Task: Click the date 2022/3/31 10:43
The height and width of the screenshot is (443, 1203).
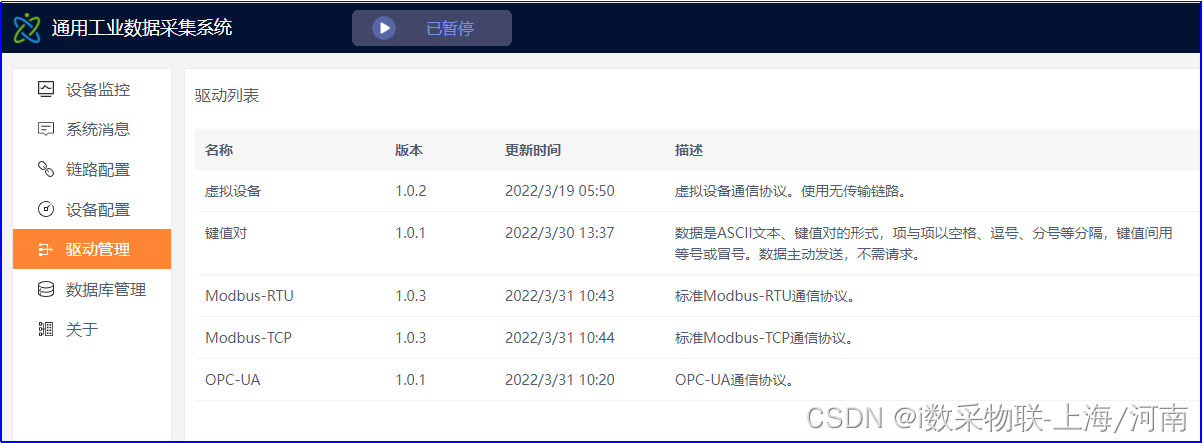Action: click(x=560, y=296)
